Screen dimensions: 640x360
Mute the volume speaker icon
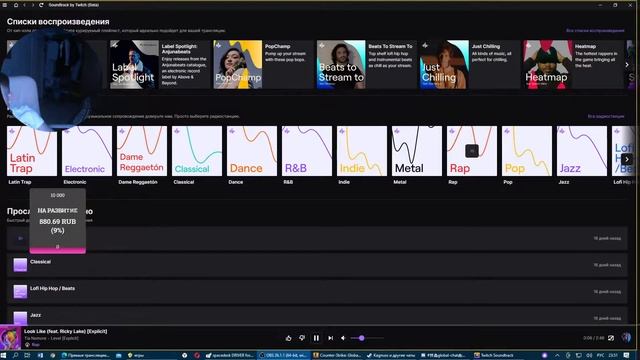343,338
